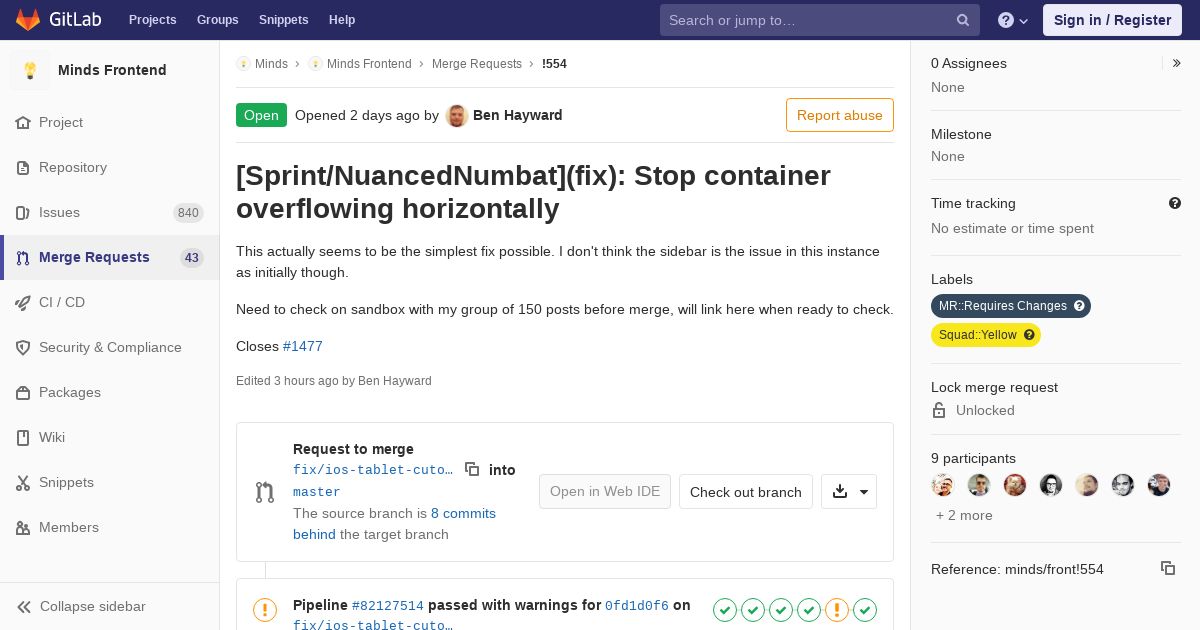Click the pipeline warning status icon

coord(265,609)
